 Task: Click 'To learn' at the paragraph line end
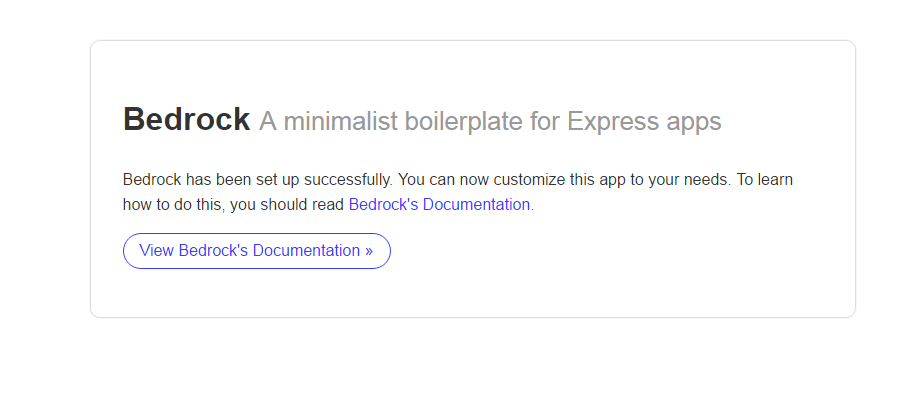click(764, 180)
